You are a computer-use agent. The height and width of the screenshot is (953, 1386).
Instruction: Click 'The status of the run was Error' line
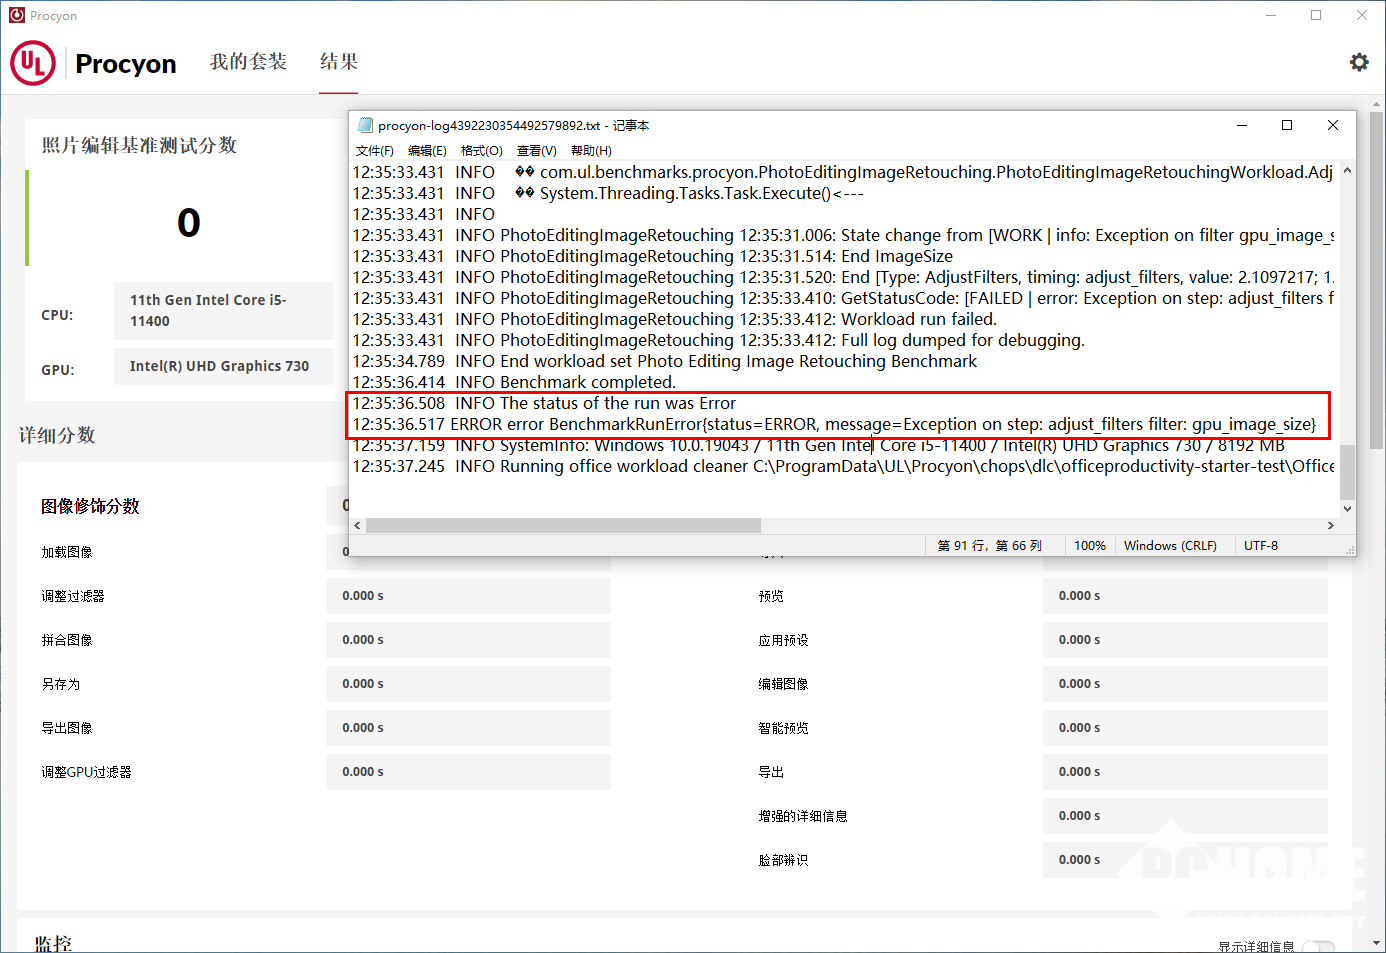click(x=544, y=403)
